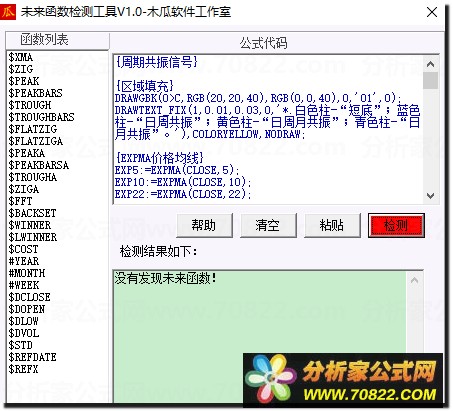453x411 pixels.
Task: Click the code box scroll-up arrow
Action: coord(430,64)
